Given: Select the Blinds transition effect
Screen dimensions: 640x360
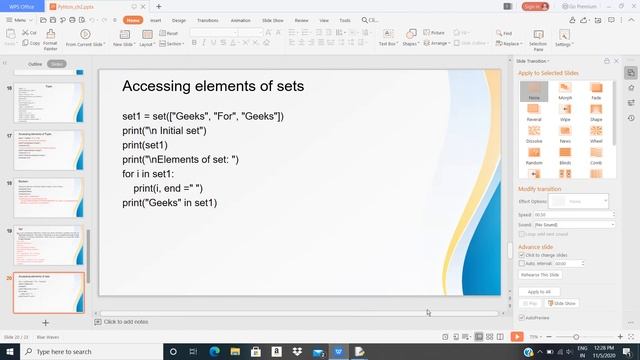Looking at the screenshot, I should point(565,156).
